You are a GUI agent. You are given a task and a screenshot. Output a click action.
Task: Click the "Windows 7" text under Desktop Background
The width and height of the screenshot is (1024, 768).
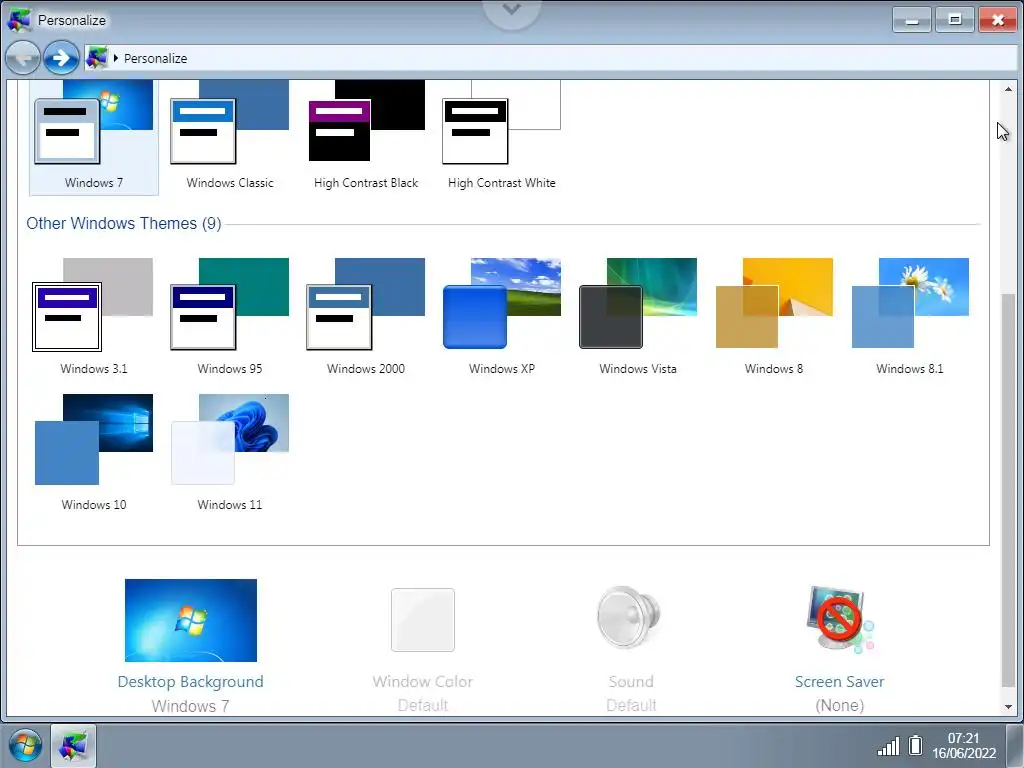click(x=190, y=706)
